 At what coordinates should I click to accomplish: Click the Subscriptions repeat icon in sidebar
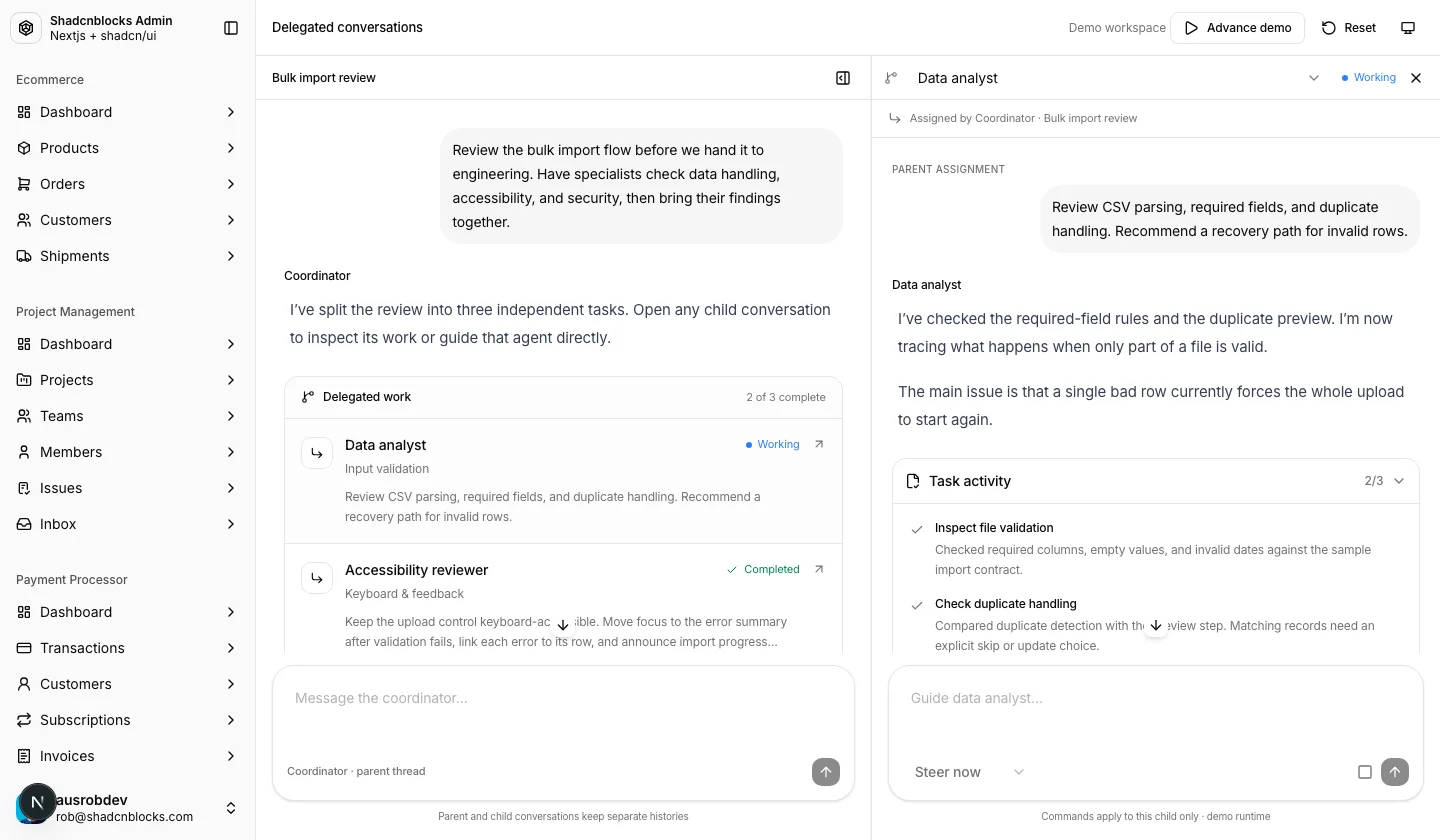[x=24, y=720]
